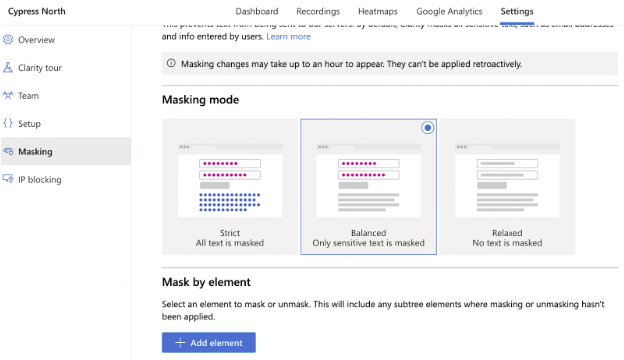Go to the Heatmaps tab

pos(378,12)
